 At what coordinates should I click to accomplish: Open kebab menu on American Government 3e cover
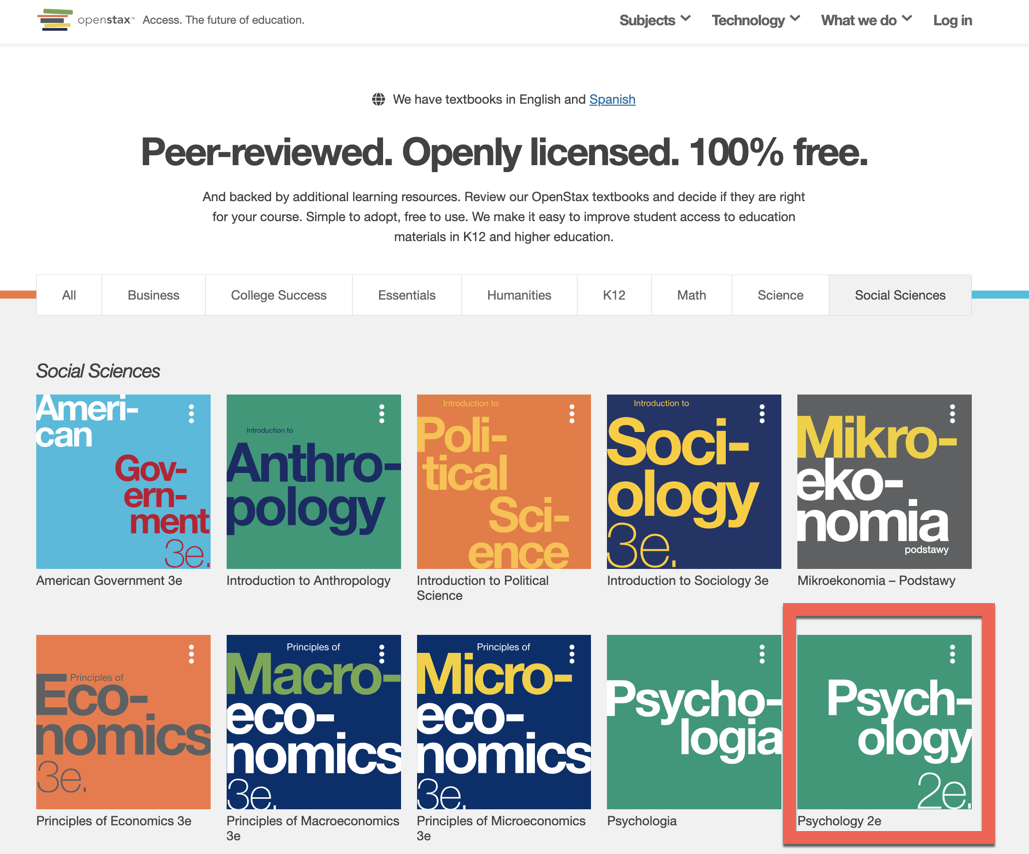pos(193,412)
